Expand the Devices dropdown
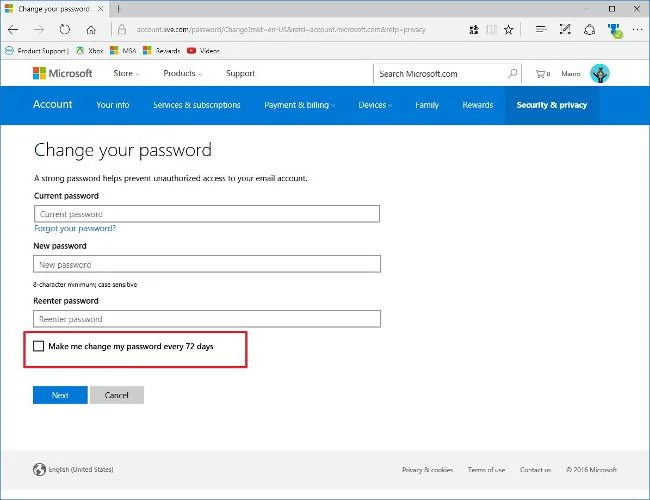Image resolution: width=650 pixels, height=500 pixels. click(375, 105)
